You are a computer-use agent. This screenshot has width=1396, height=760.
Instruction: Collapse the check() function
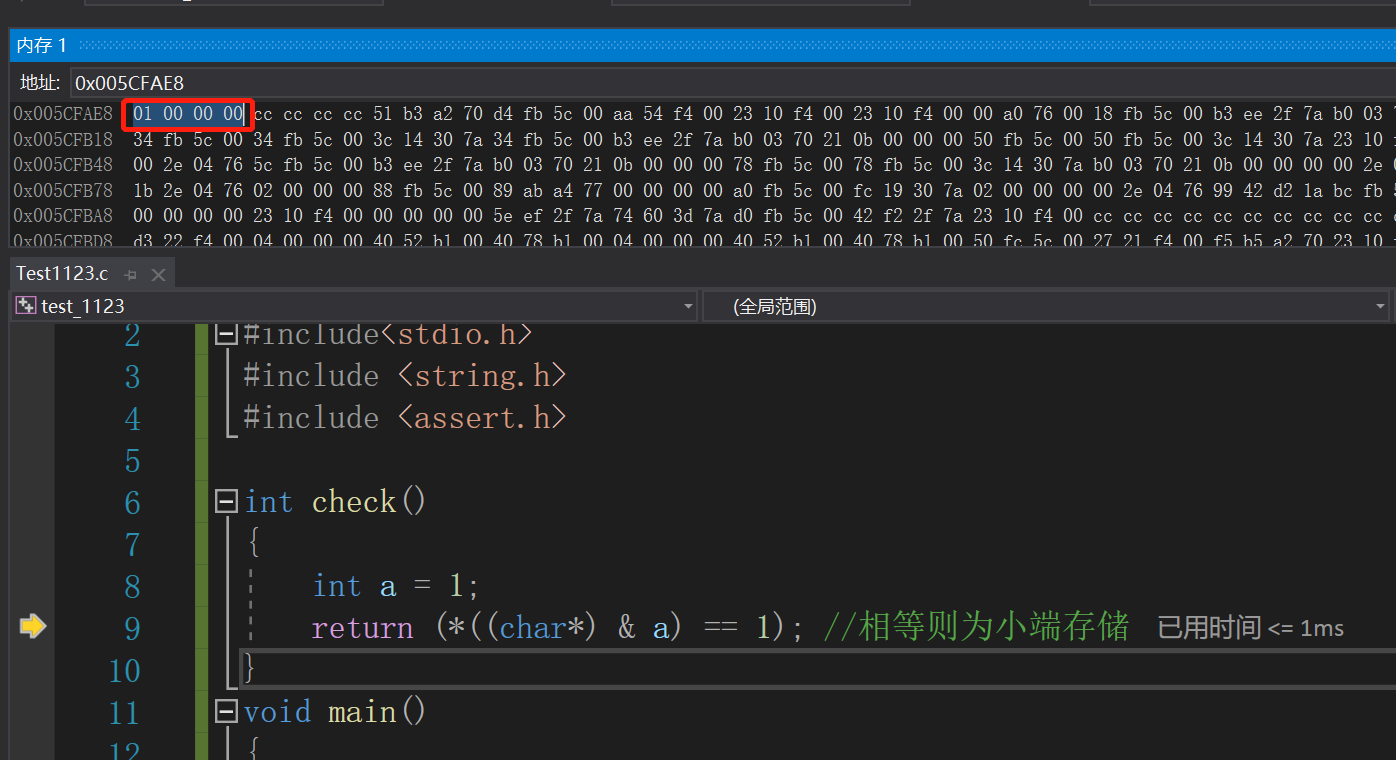(x=227, y=501)
